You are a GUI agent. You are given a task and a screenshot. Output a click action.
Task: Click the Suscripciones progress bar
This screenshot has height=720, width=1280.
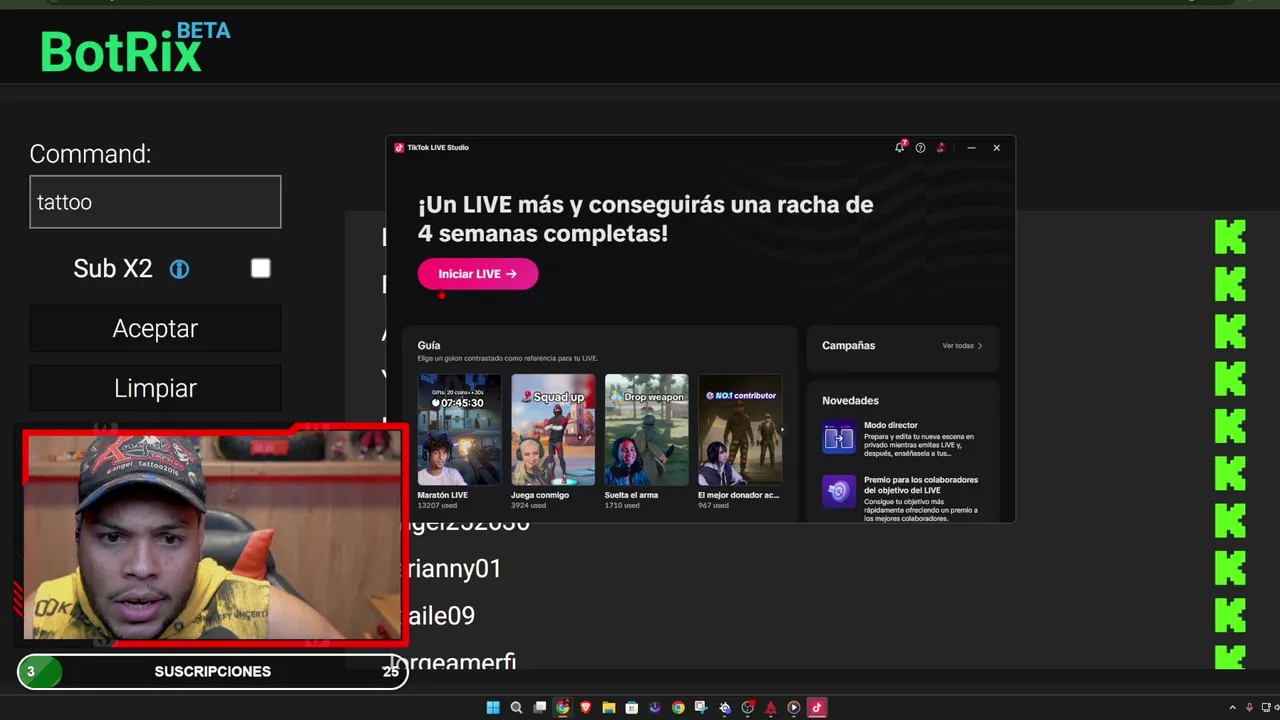pyautogui.click(x=212, y=671)
